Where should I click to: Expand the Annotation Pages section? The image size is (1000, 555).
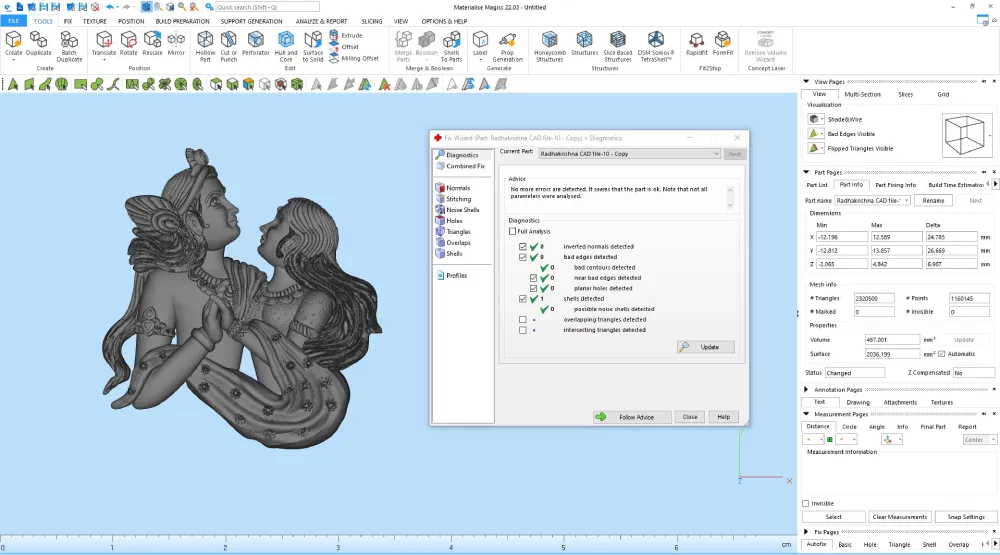click(x=806, y=389)
